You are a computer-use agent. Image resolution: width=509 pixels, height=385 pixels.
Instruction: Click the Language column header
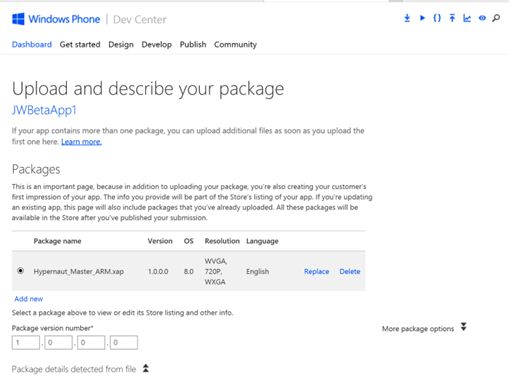pos(262,241)
